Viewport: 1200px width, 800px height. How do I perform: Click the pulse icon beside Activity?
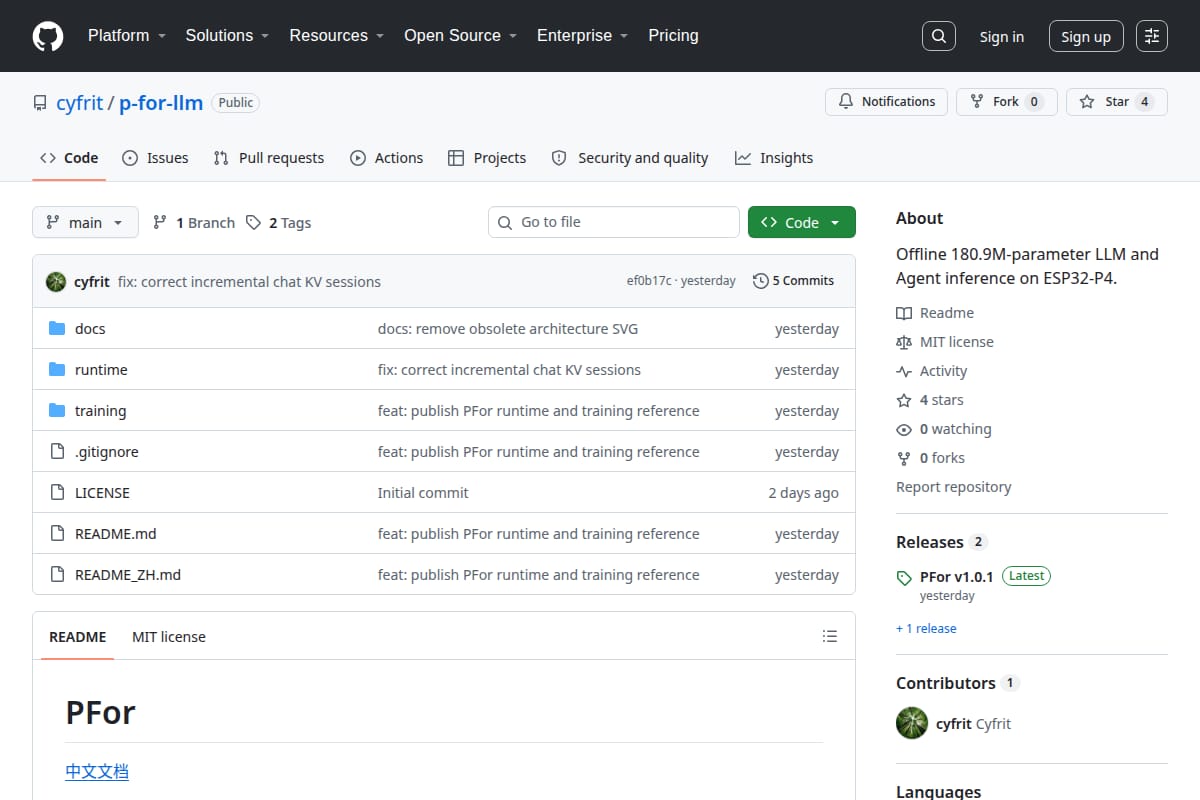904,371
